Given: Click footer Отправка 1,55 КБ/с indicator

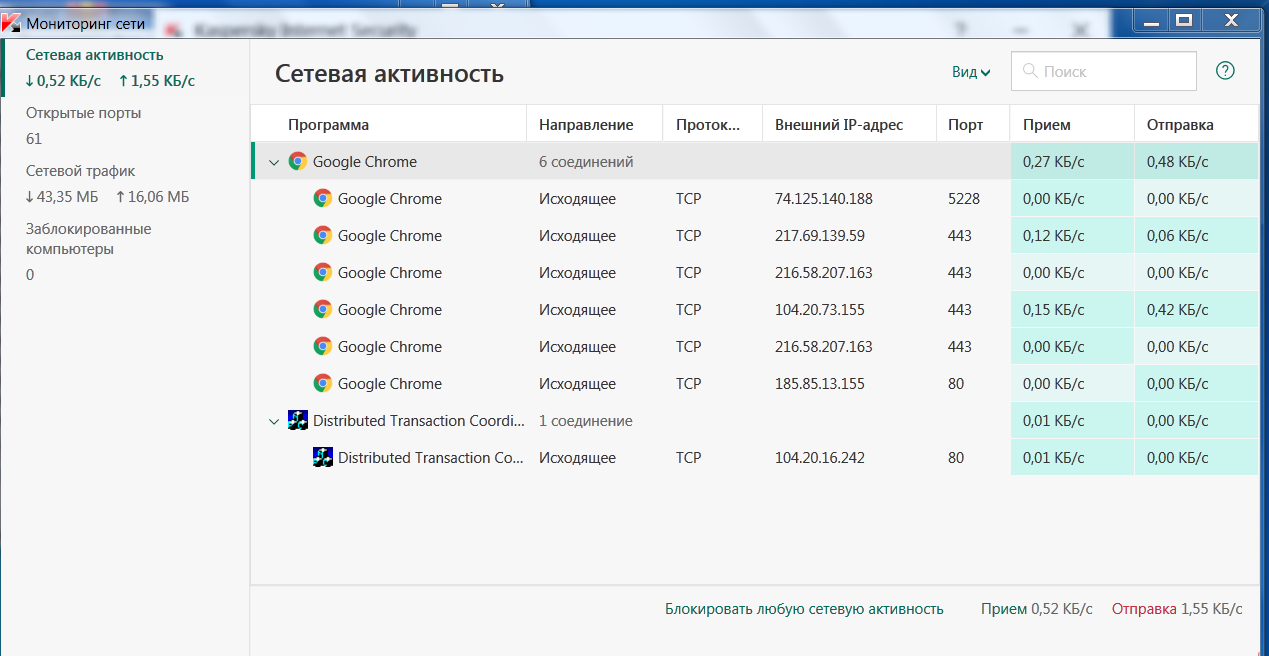Looking at the screenshot, I should [1177, 609].
